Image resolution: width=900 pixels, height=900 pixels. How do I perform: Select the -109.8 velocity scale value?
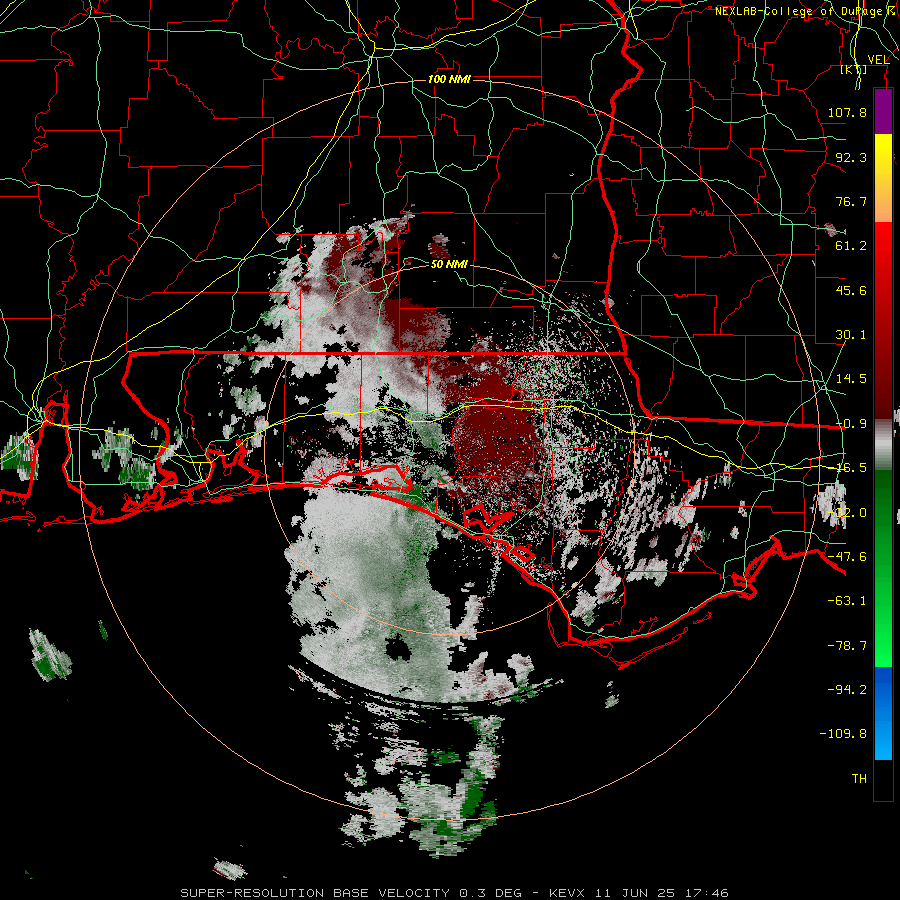(843, 734)
